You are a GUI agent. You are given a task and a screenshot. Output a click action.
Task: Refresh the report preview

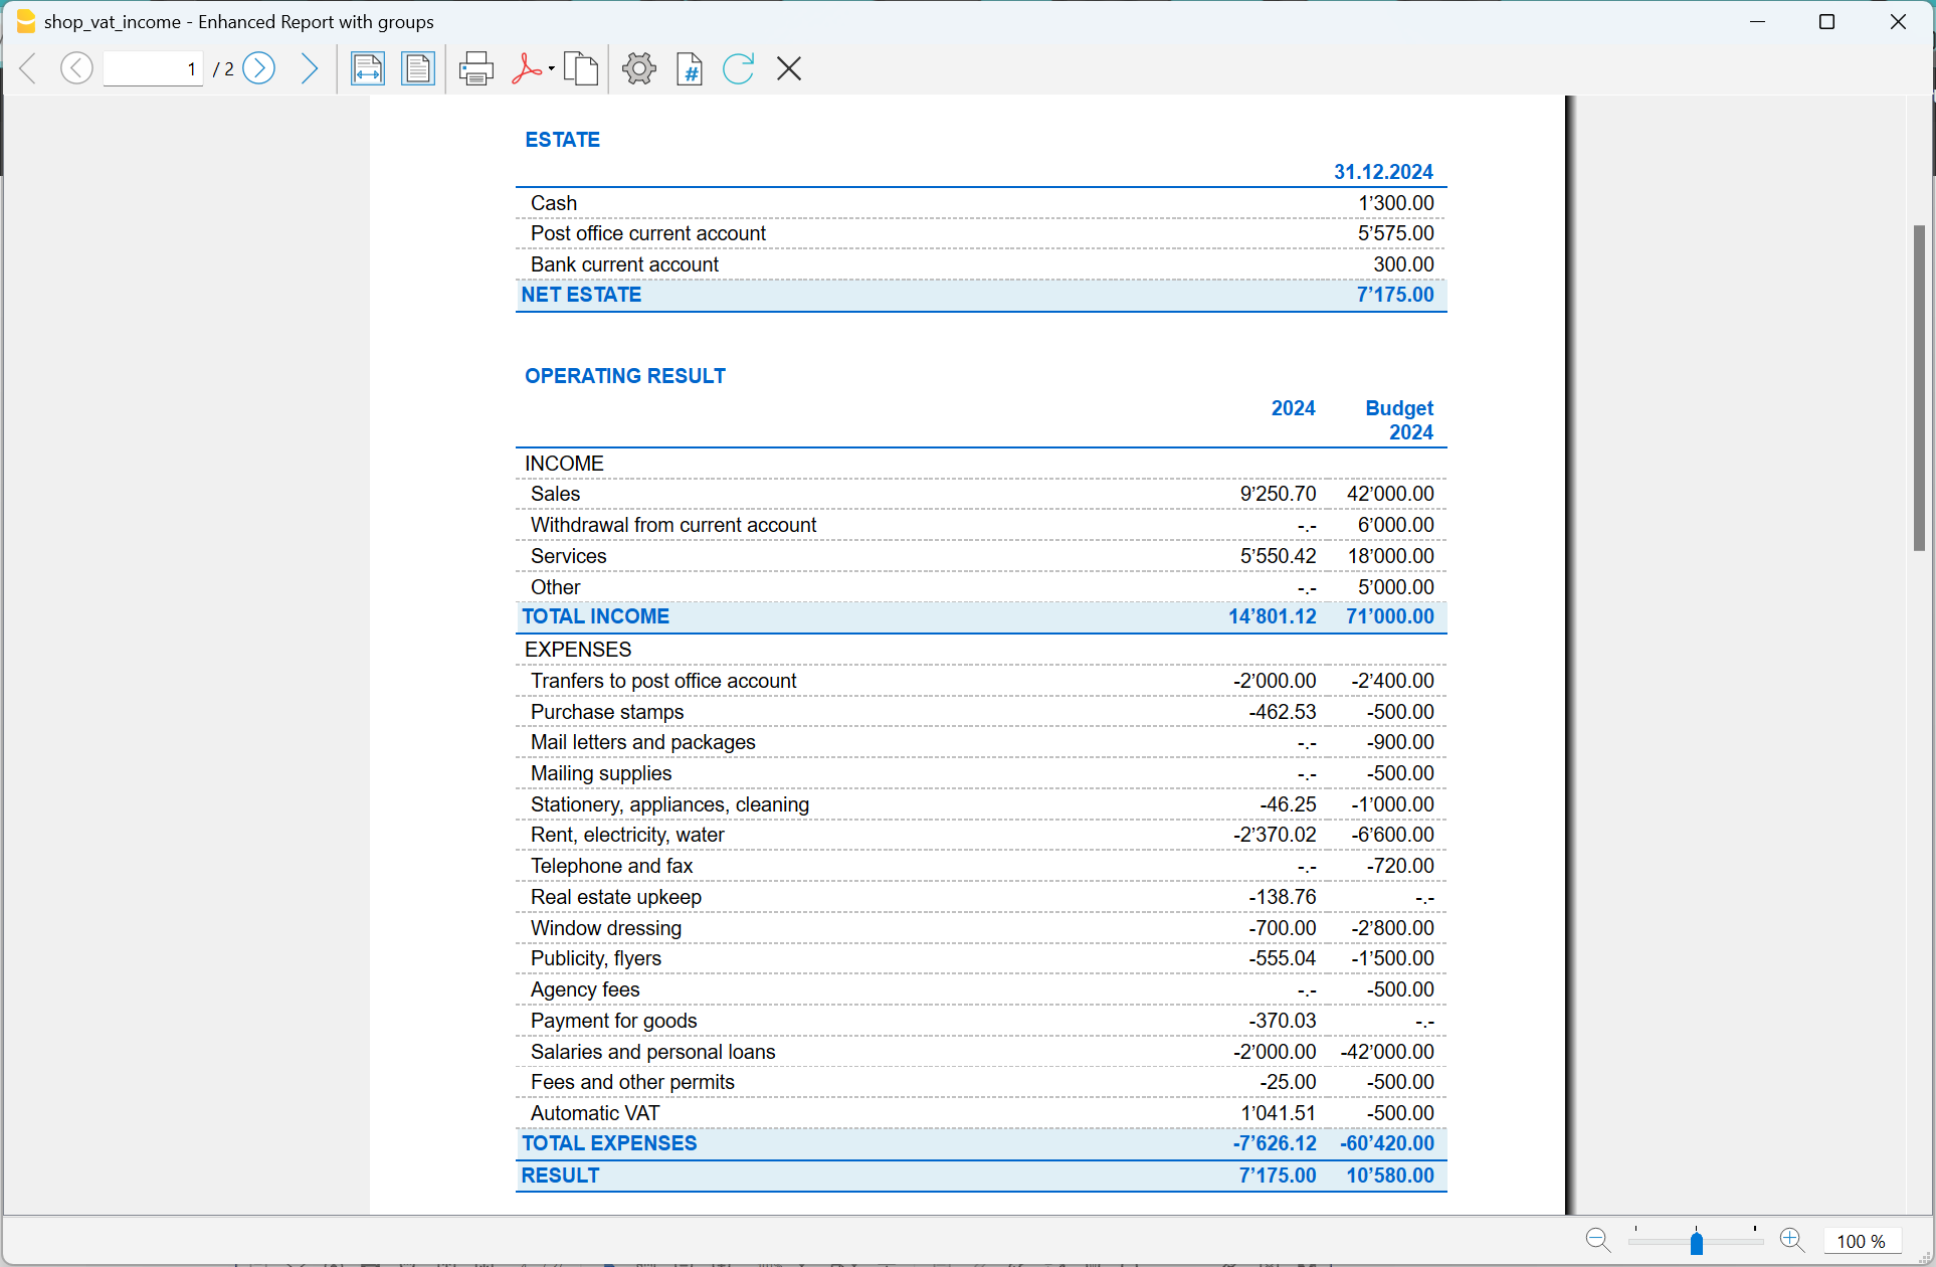pos(738,69)
